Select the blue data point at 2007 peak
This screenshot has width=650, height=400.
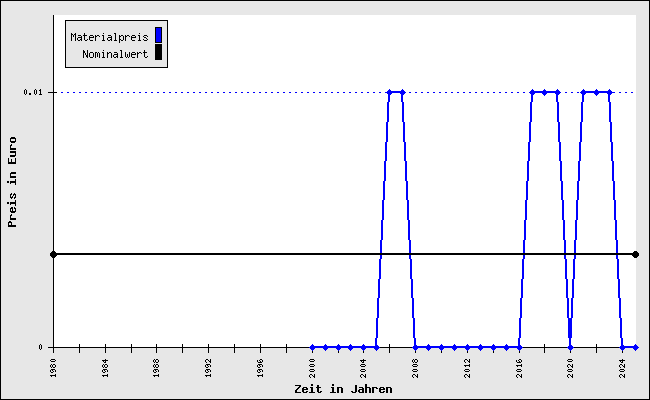(403, 92)
